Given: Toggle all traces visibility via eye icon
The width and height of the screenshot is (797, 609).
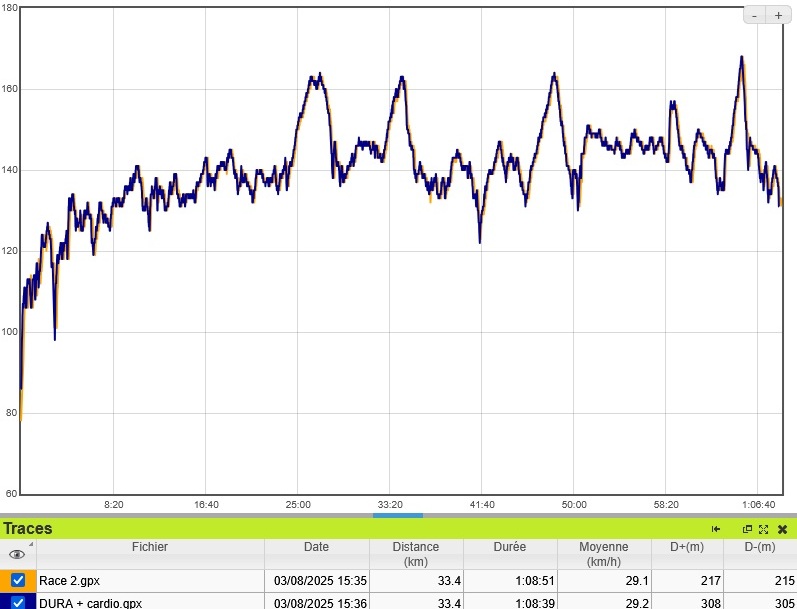Looking at the screenshot, I should point(16,554).
